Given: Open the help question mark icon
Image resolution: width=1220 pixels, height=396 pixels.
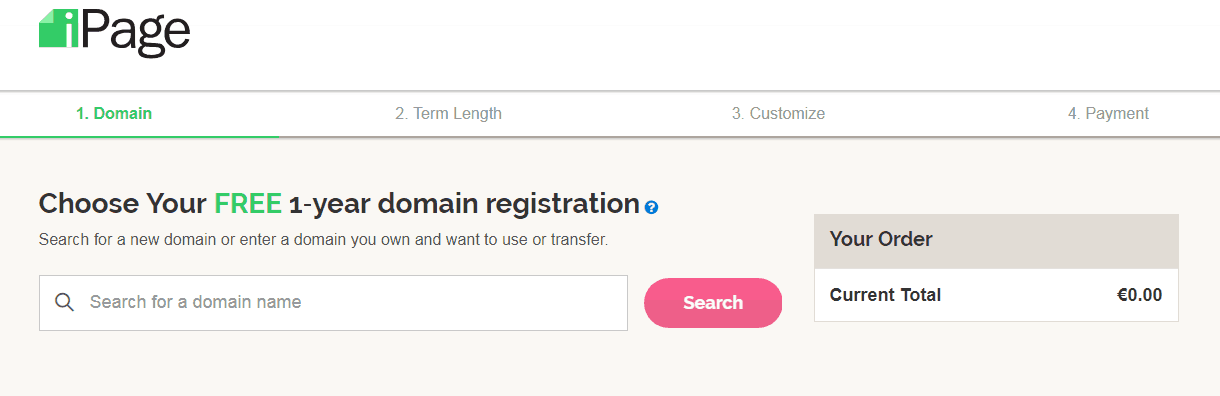Looking at the screenshot, I should point(652,207).
